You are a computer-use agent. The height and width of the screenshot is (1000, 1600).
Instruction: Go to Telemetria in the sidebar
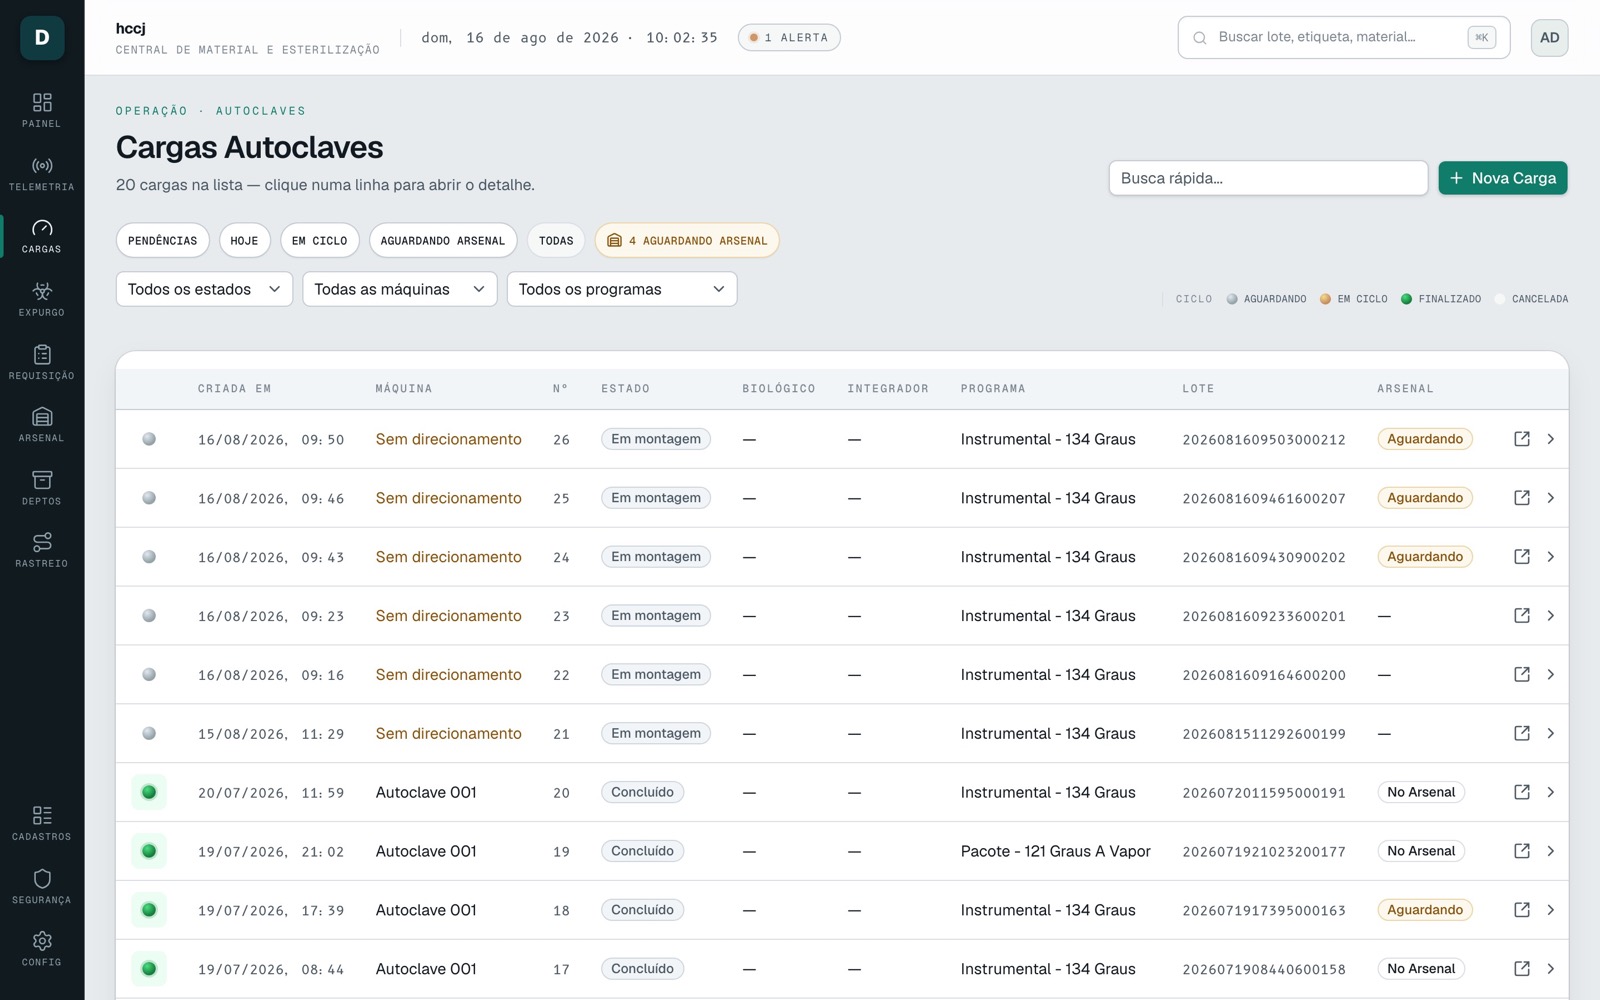(x=42, y=173)
